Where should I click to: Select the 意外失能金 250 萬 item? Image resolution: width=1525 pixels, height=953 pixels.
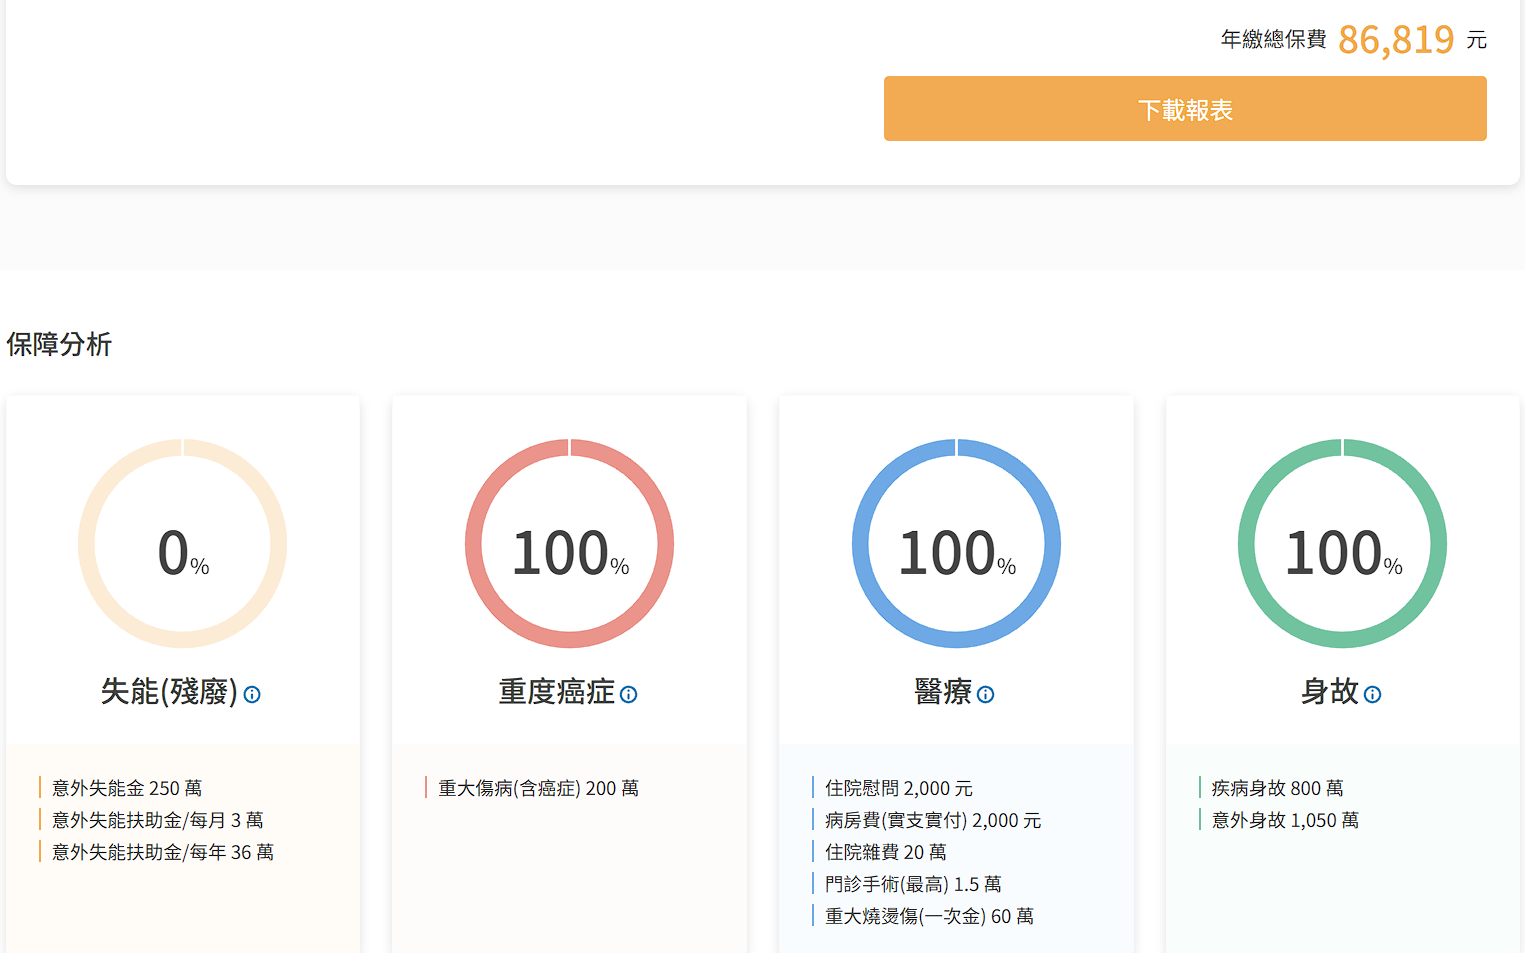(127, 788)
